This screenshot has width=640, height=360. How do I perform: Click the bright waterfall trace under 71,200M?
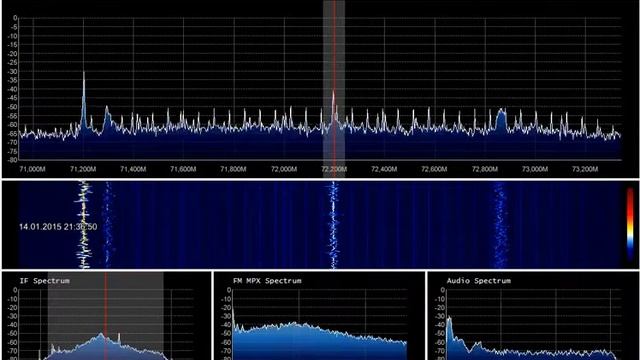tap(84, 225)
